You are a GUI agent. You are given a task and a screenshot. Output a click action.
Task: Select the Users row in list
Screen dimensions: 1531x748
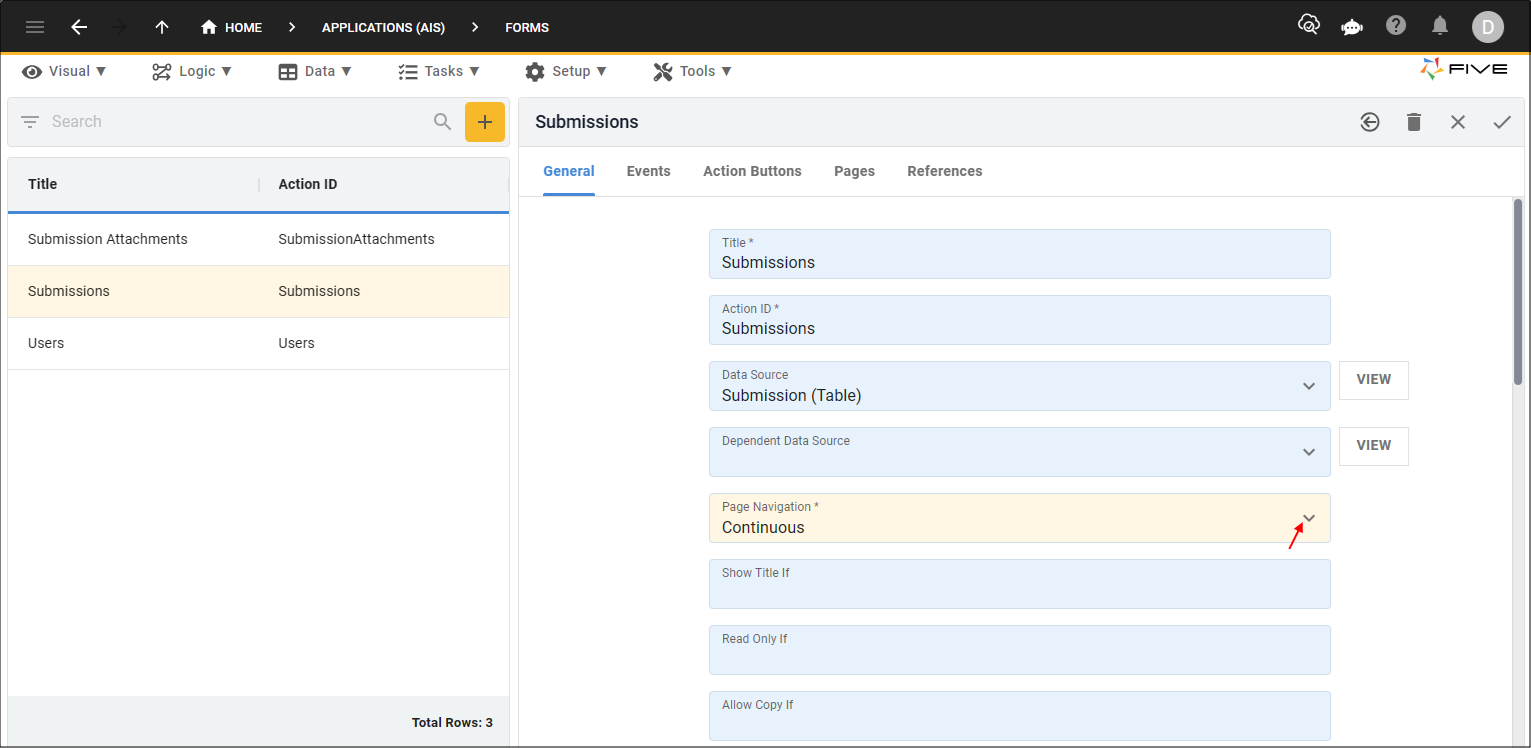(x=258, y=343)
